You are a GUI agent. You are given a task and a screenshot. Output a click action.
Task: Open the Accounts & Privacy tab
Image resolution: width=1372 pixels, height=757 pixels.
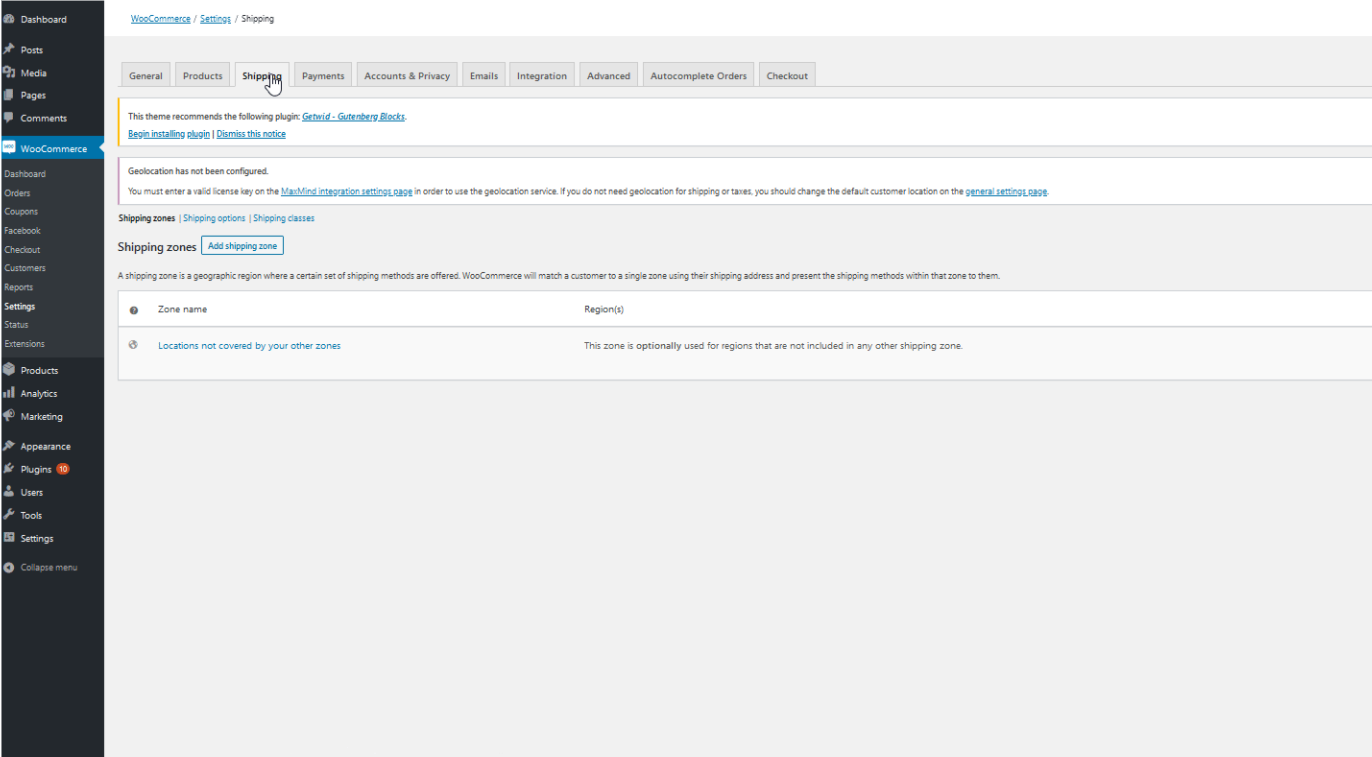click(x=407, y=76)
